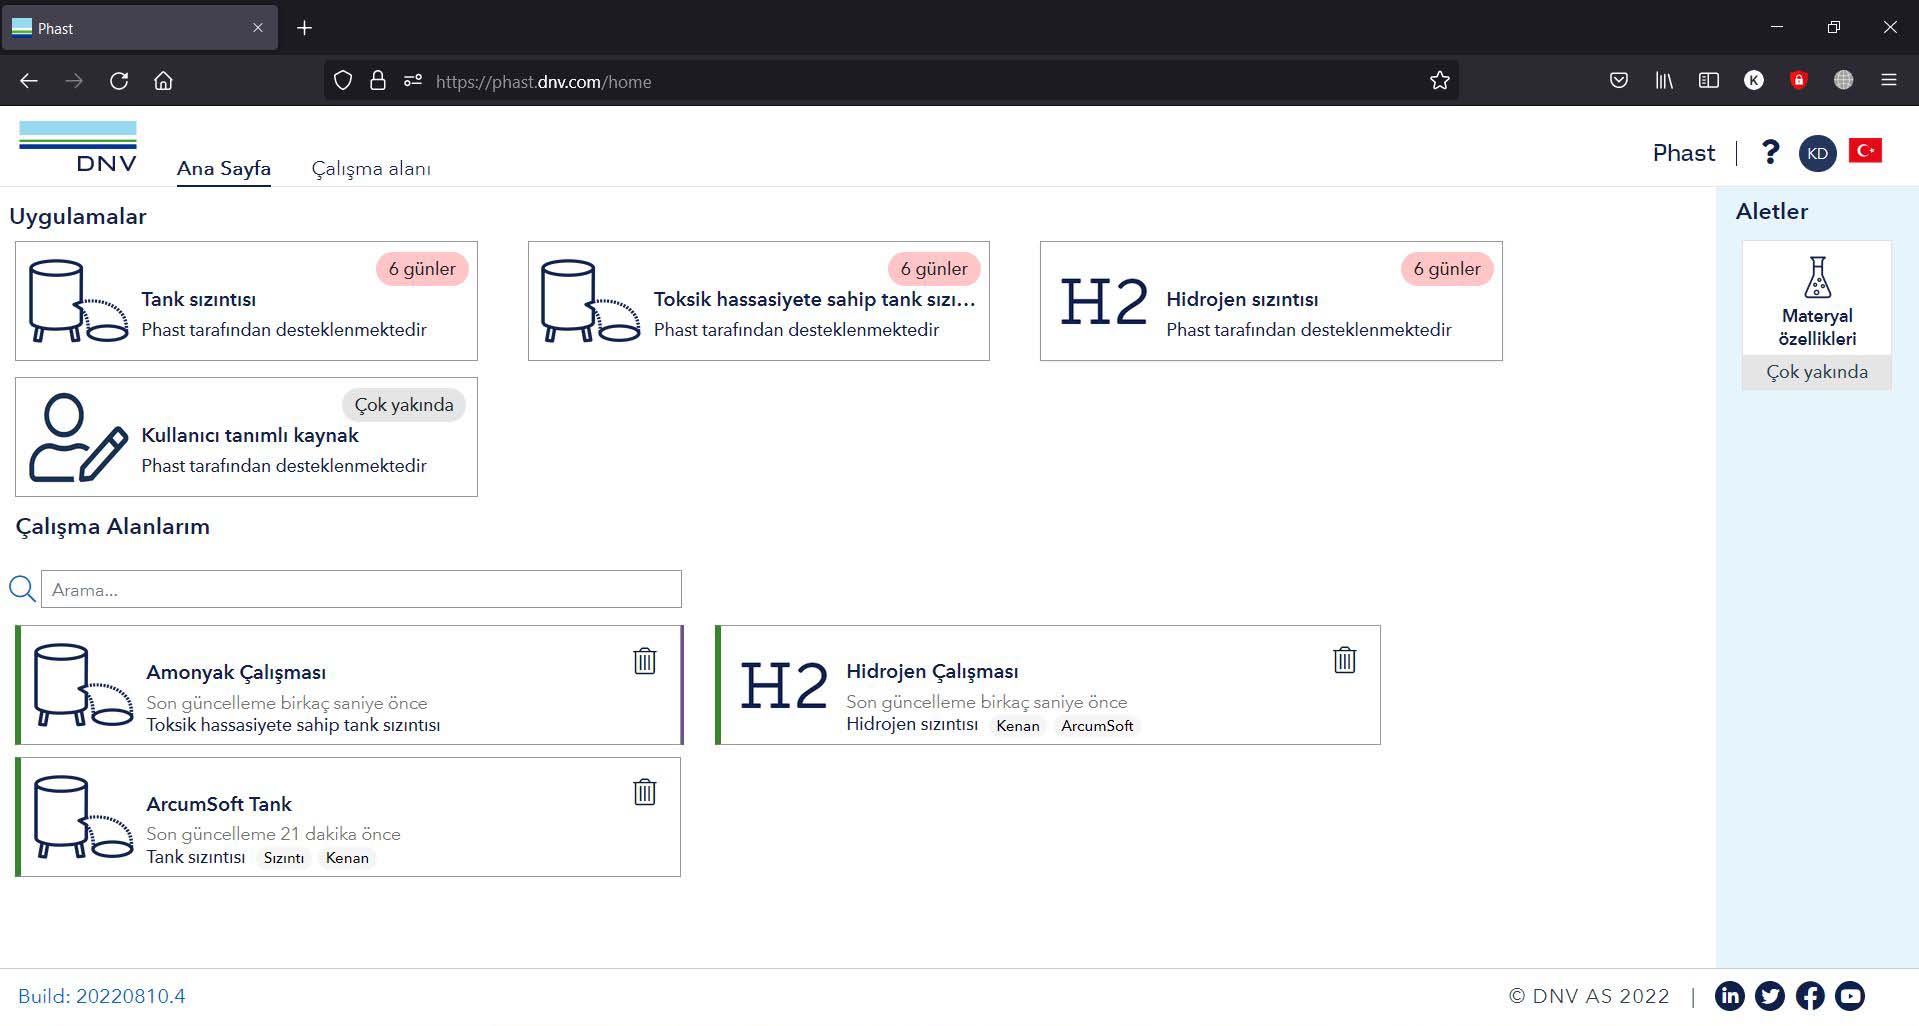Screen dimensions: 1919x1026
Task: Close the Phast browser tab
Action: pos(258,28)
